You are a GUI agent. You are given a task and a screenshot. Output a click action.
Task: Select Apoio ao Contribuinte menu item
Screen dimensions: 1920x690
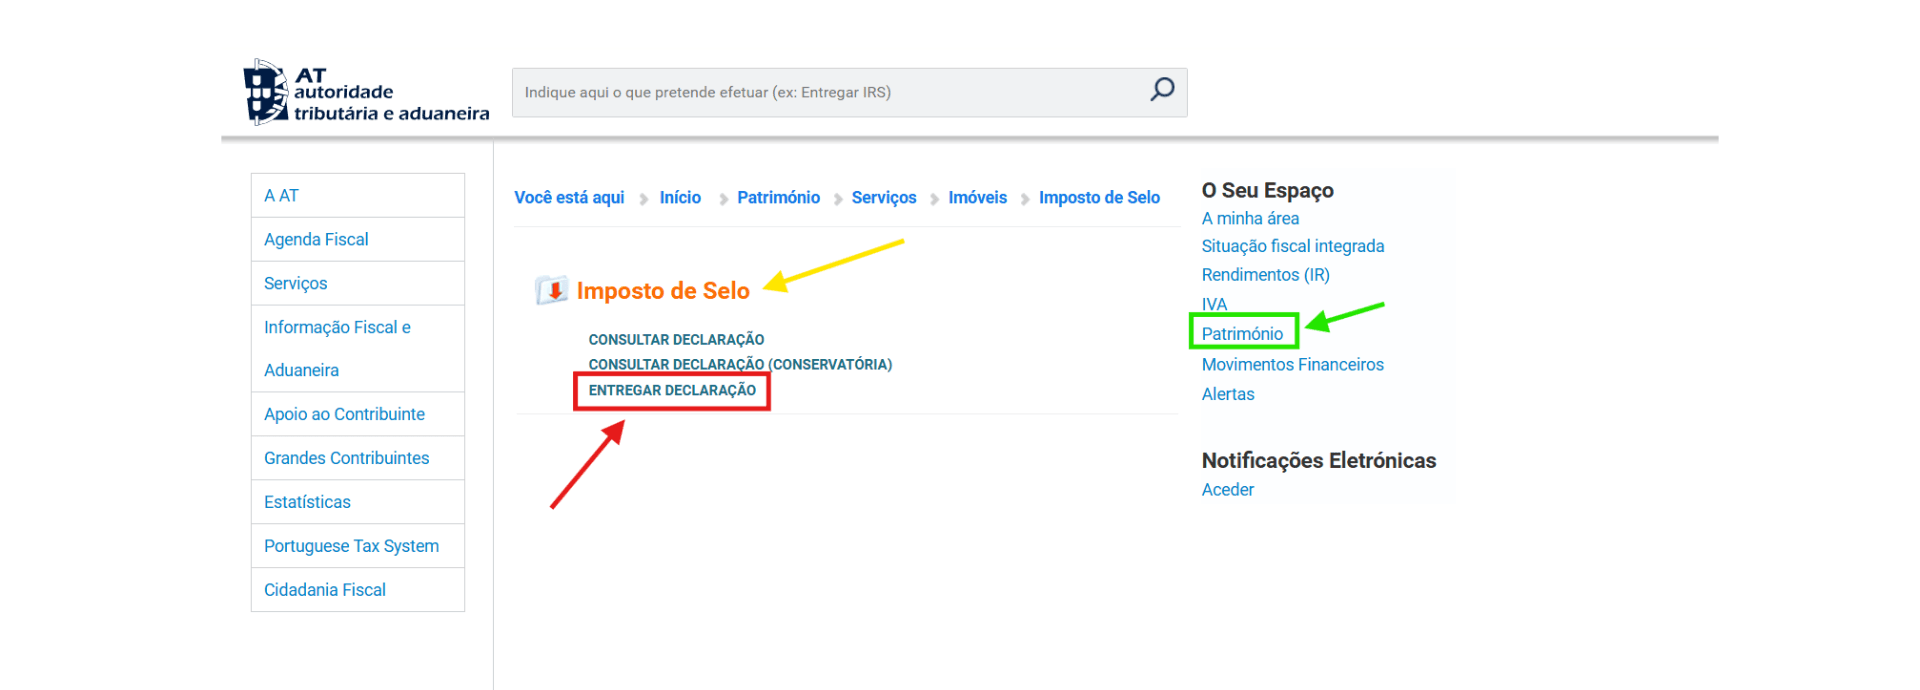344,414
